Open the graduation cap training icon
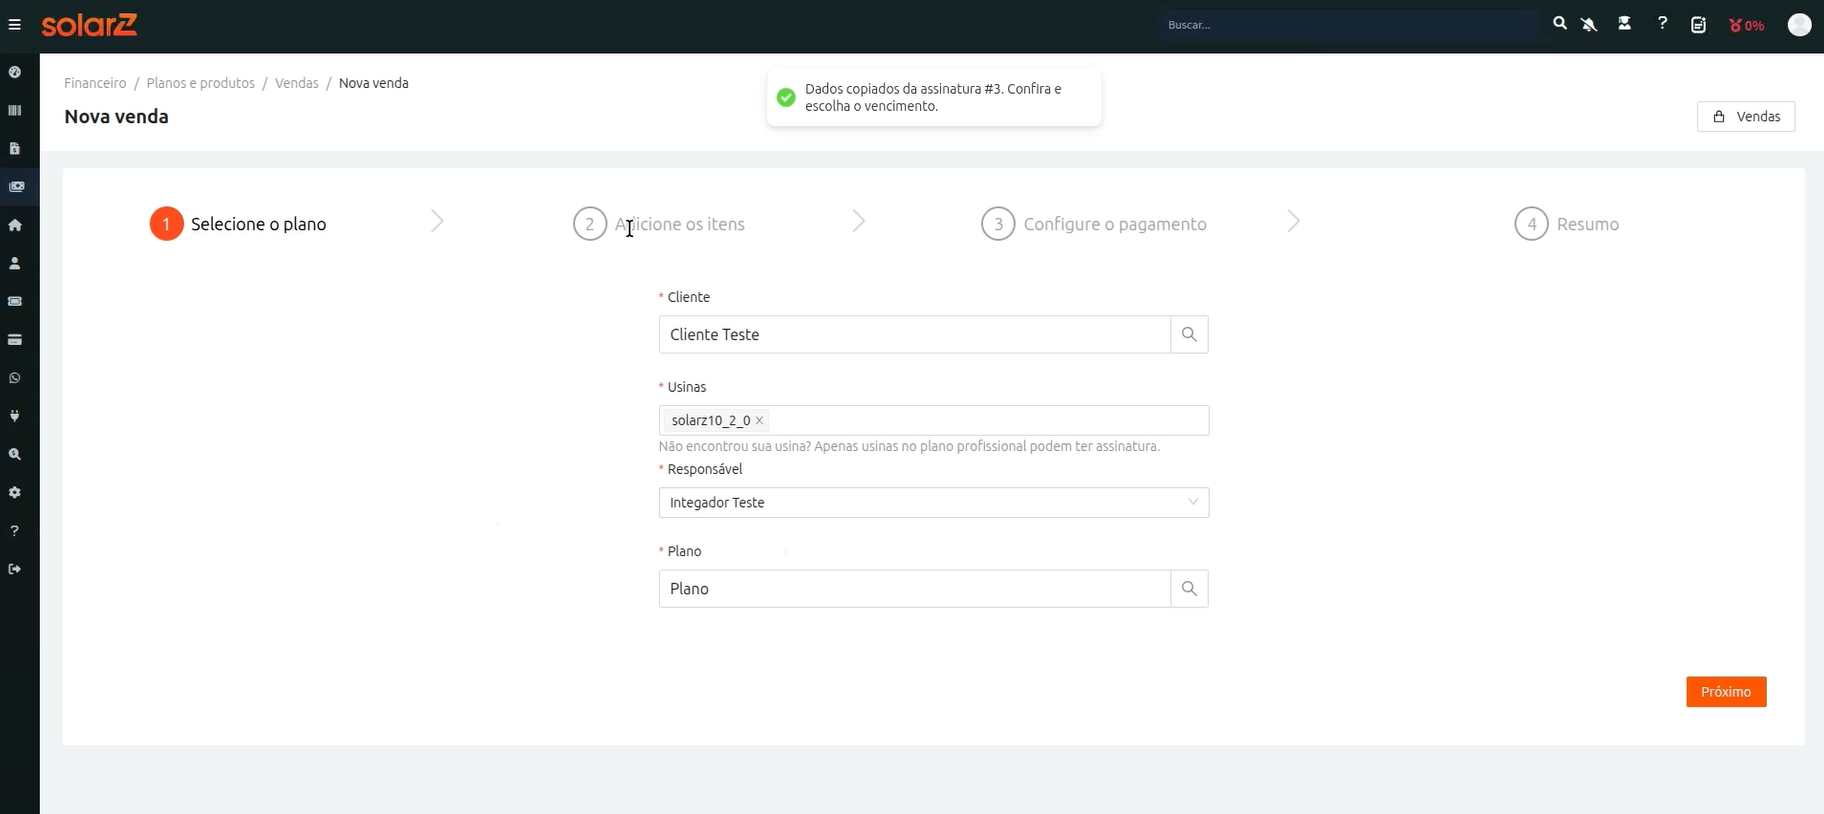1824x814 pixels. (1625, 23)
